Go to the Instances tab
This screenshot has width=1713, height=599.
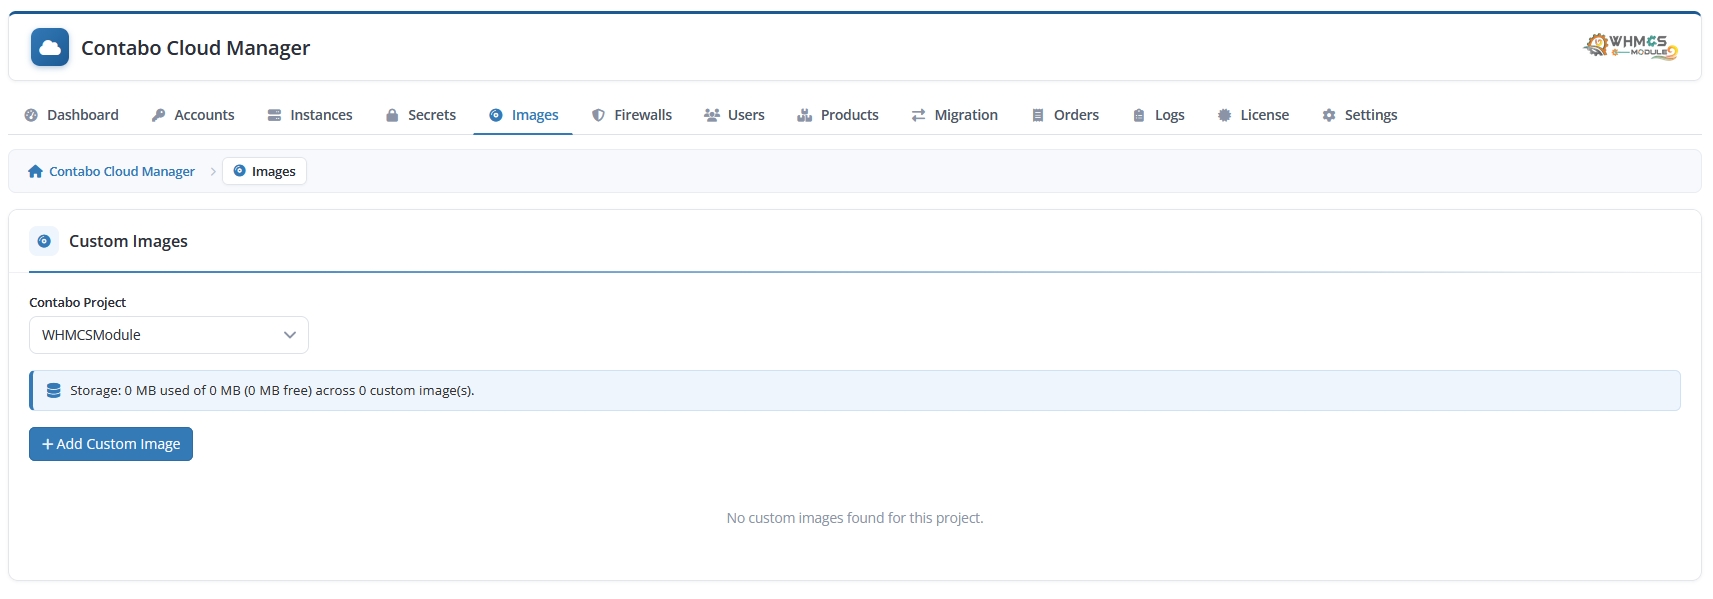(x=310, y=115)
